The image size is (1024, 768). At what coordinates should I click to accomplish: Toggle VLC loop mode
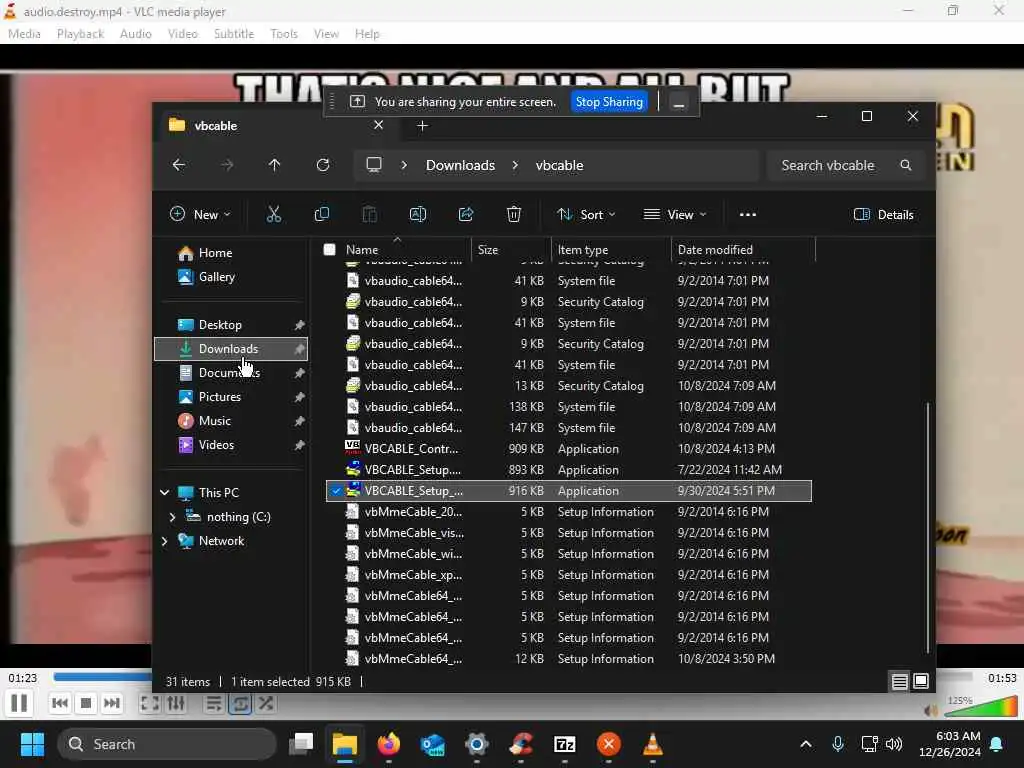coord(240,703)
